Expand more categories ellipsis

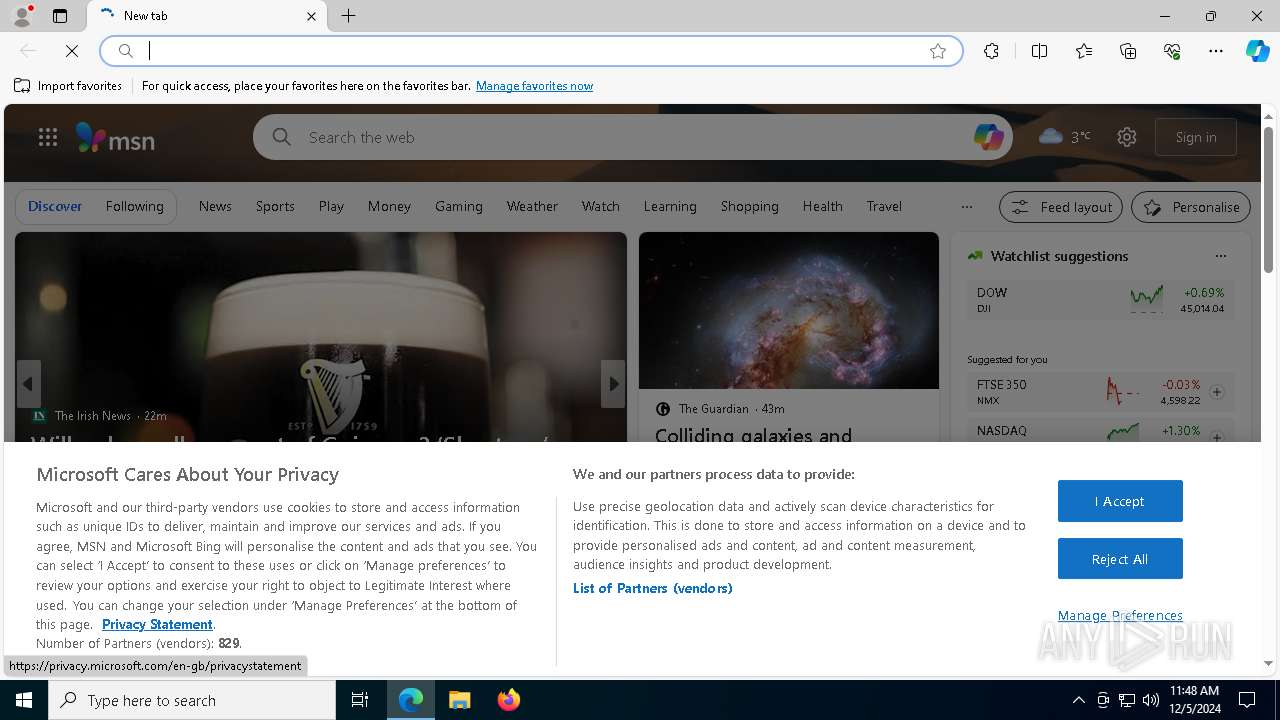click(x=966, y=207)
